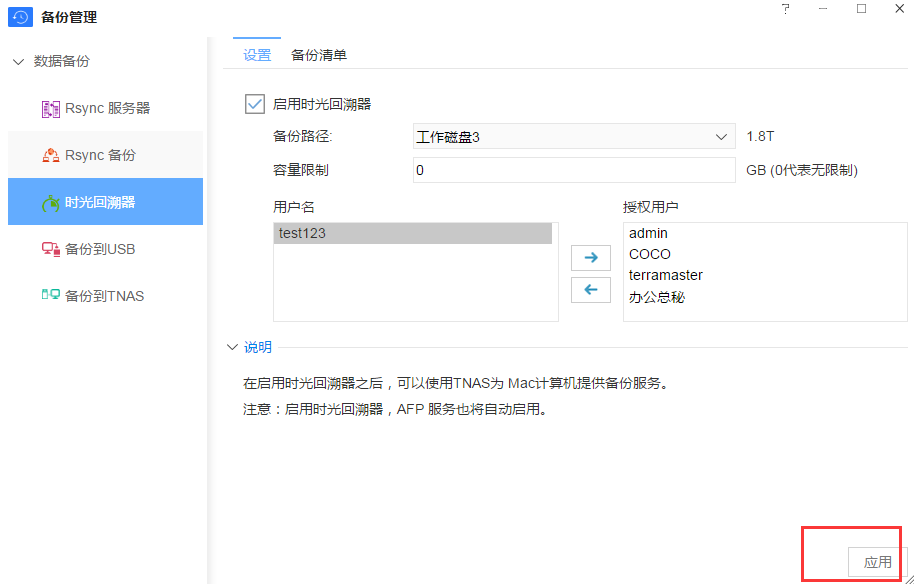Collapse the 数据备份 tree section
This screenshot has width=914, height=584.
click(x=18, y=62)
